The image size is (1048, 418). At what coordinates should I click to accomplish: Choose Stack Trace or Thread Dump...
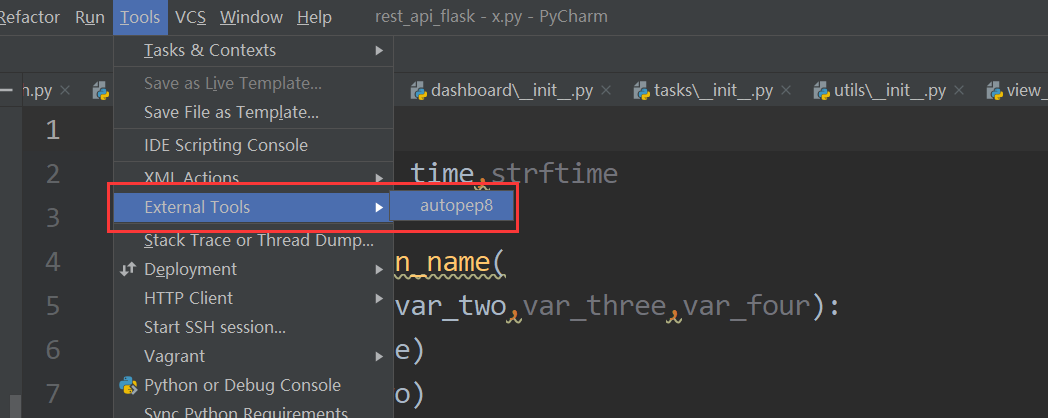pyautogui.click(x=253, y=239)
